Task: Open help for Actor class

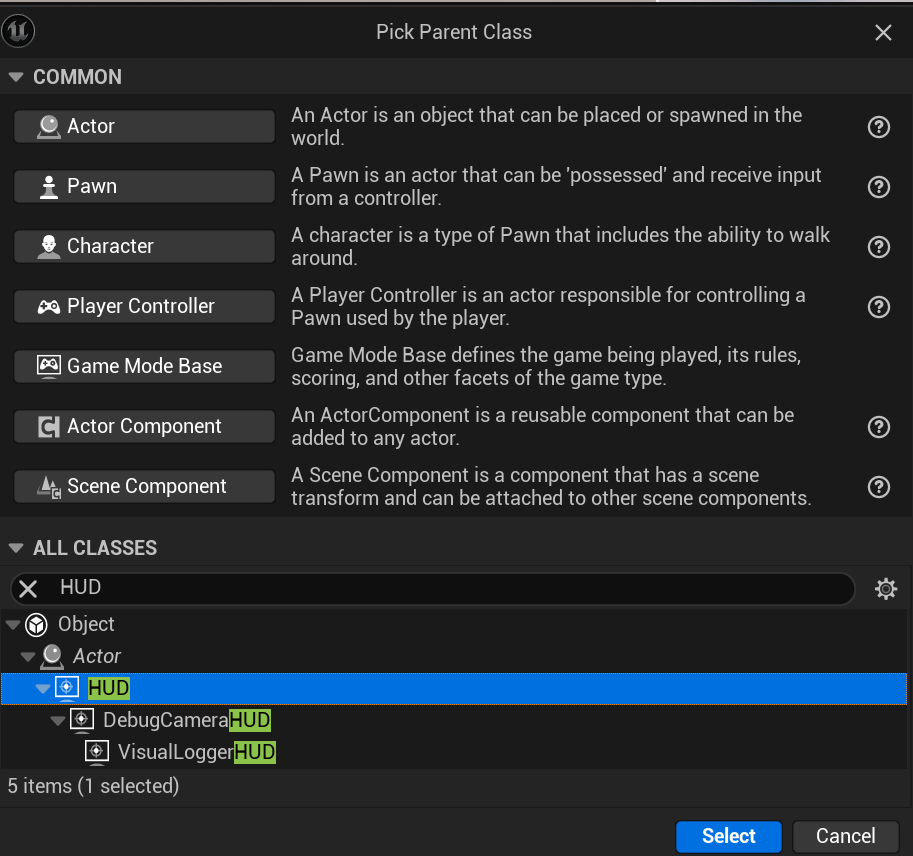Action: pos(879,127)
